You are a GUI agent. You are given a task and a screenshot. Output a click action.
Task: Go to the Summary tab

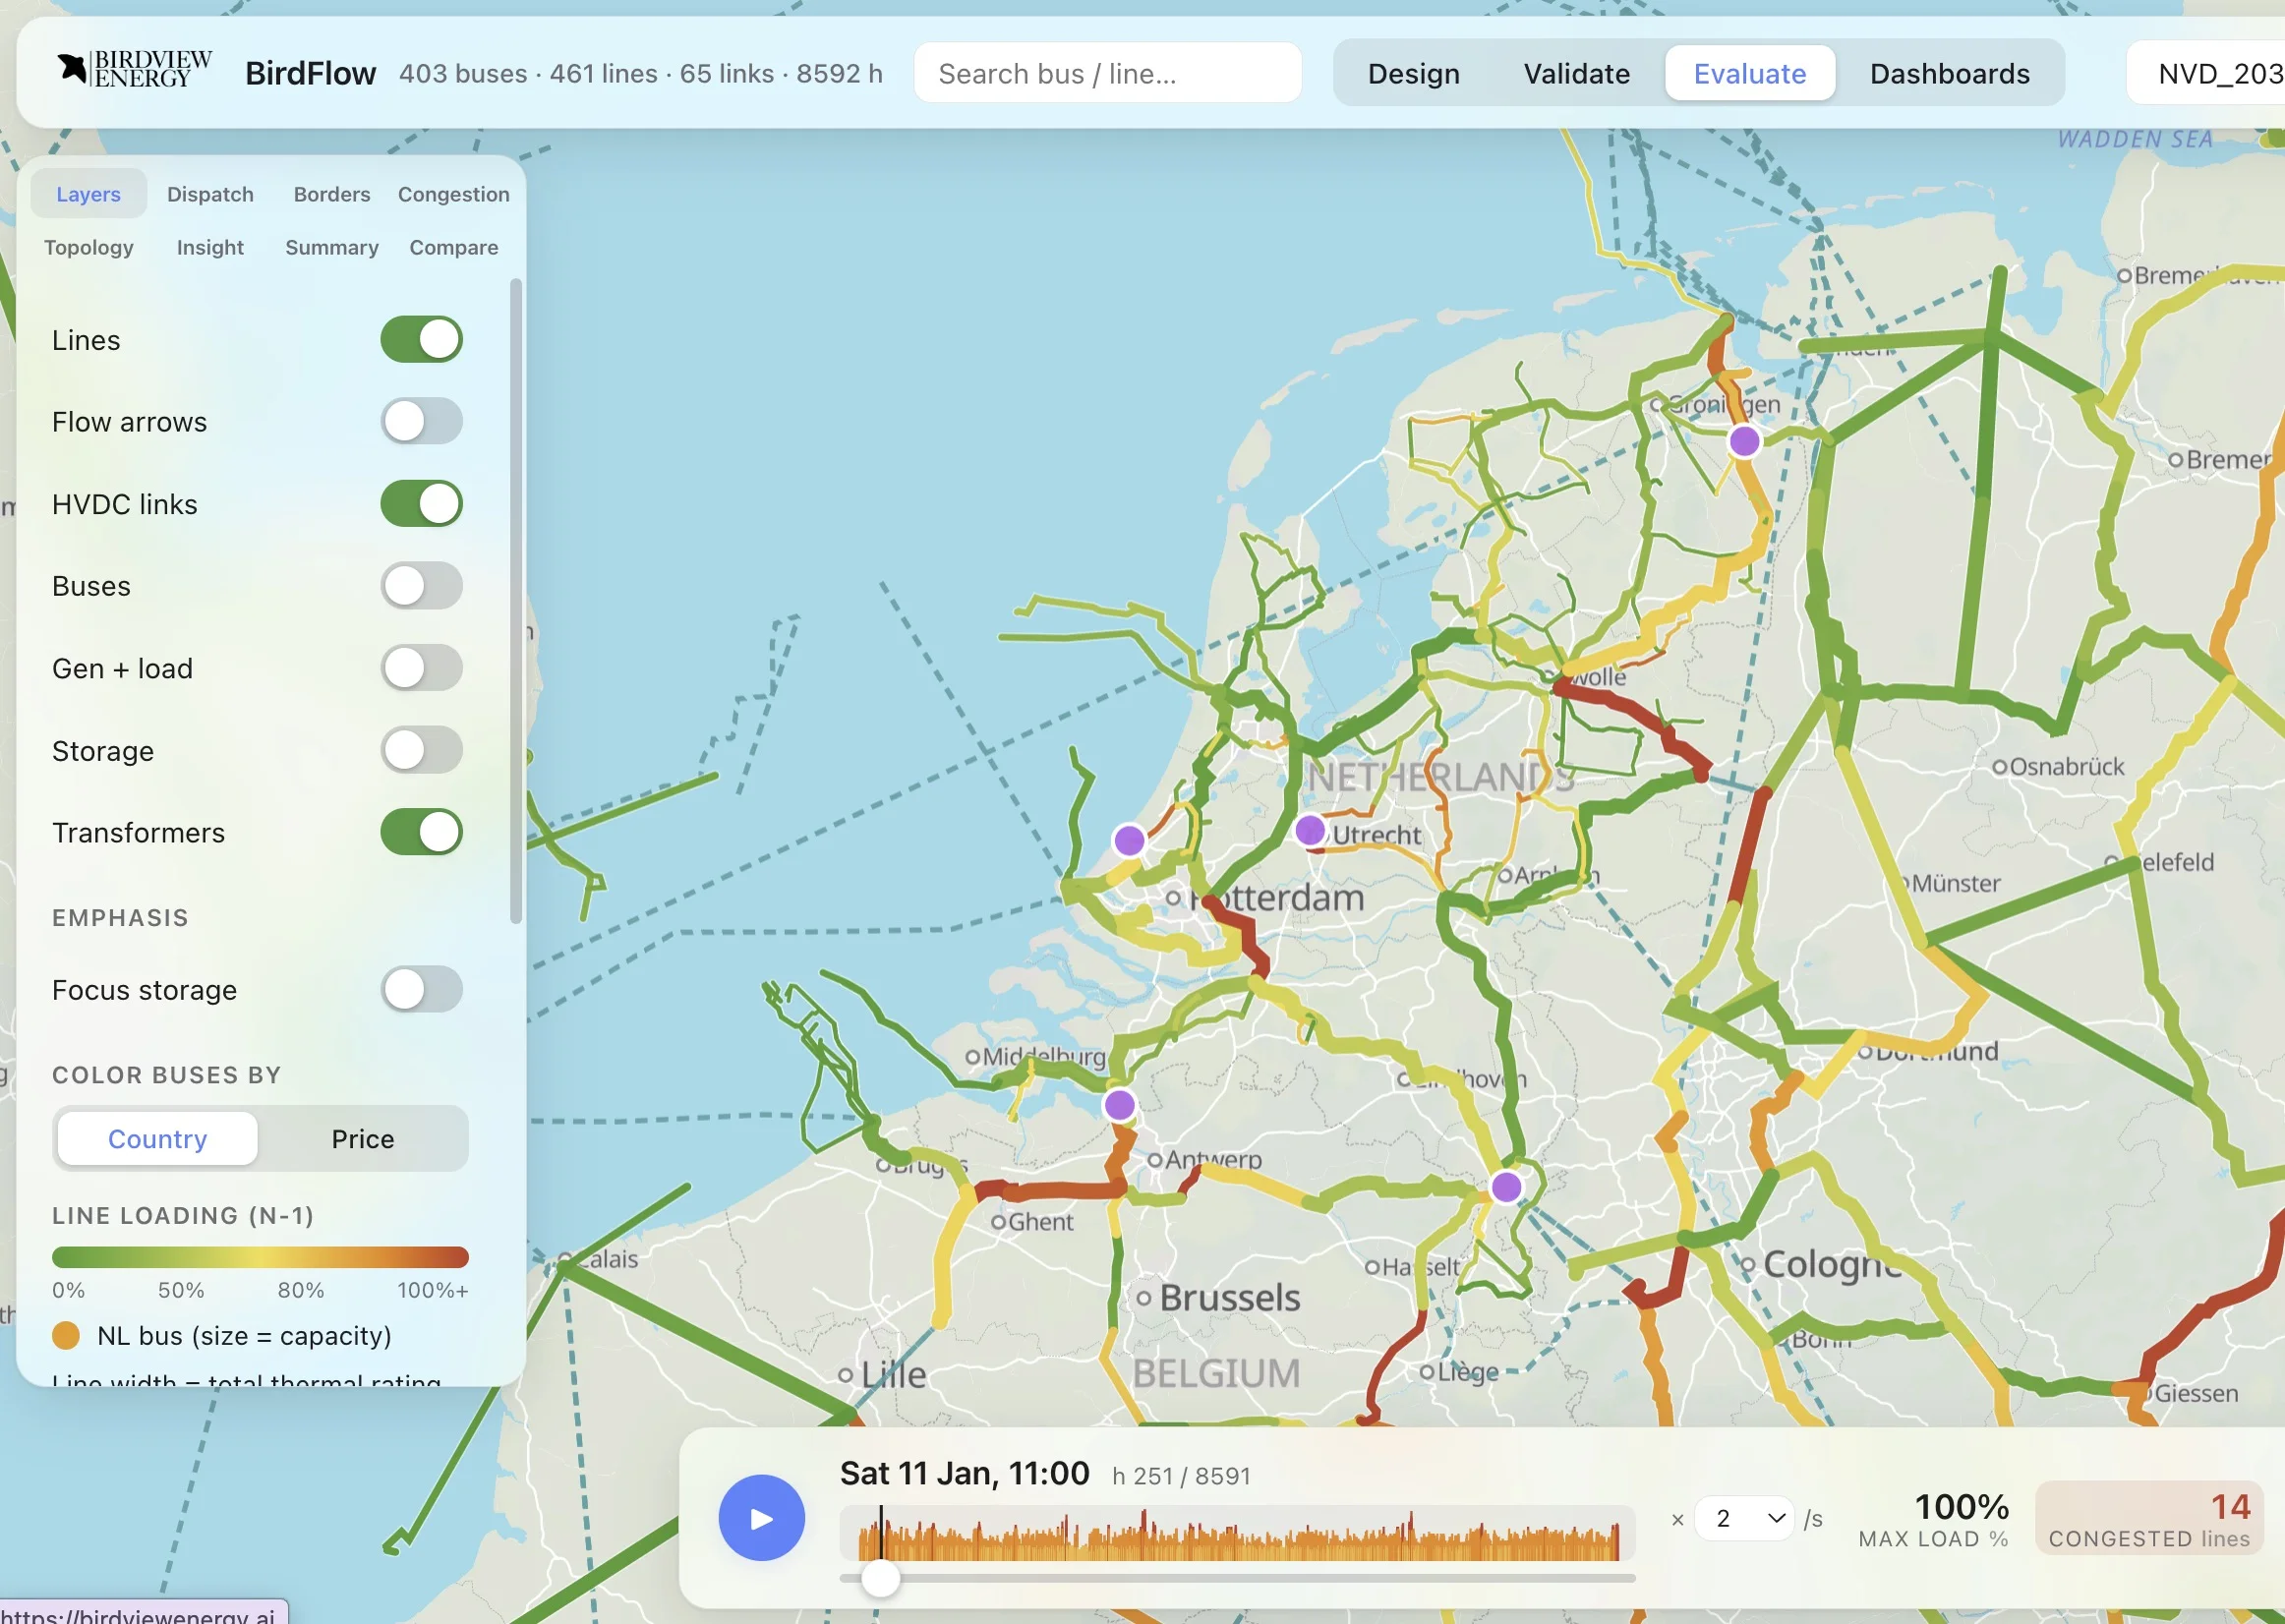[332, 247]
